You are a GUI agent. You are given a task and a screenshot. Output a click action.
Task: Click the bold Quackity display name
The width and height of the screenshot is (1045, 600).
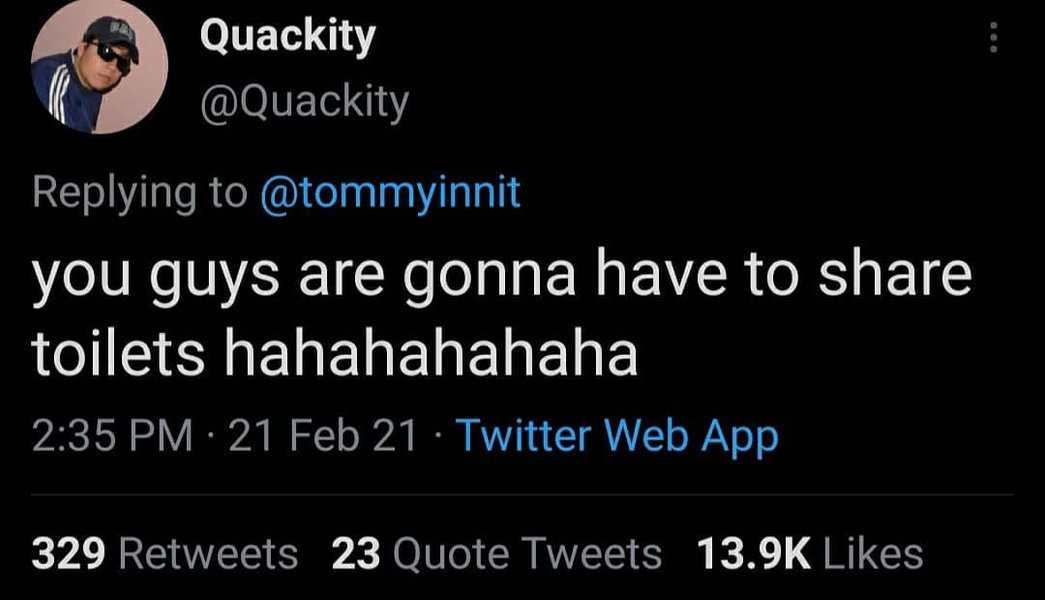(287, 37)
